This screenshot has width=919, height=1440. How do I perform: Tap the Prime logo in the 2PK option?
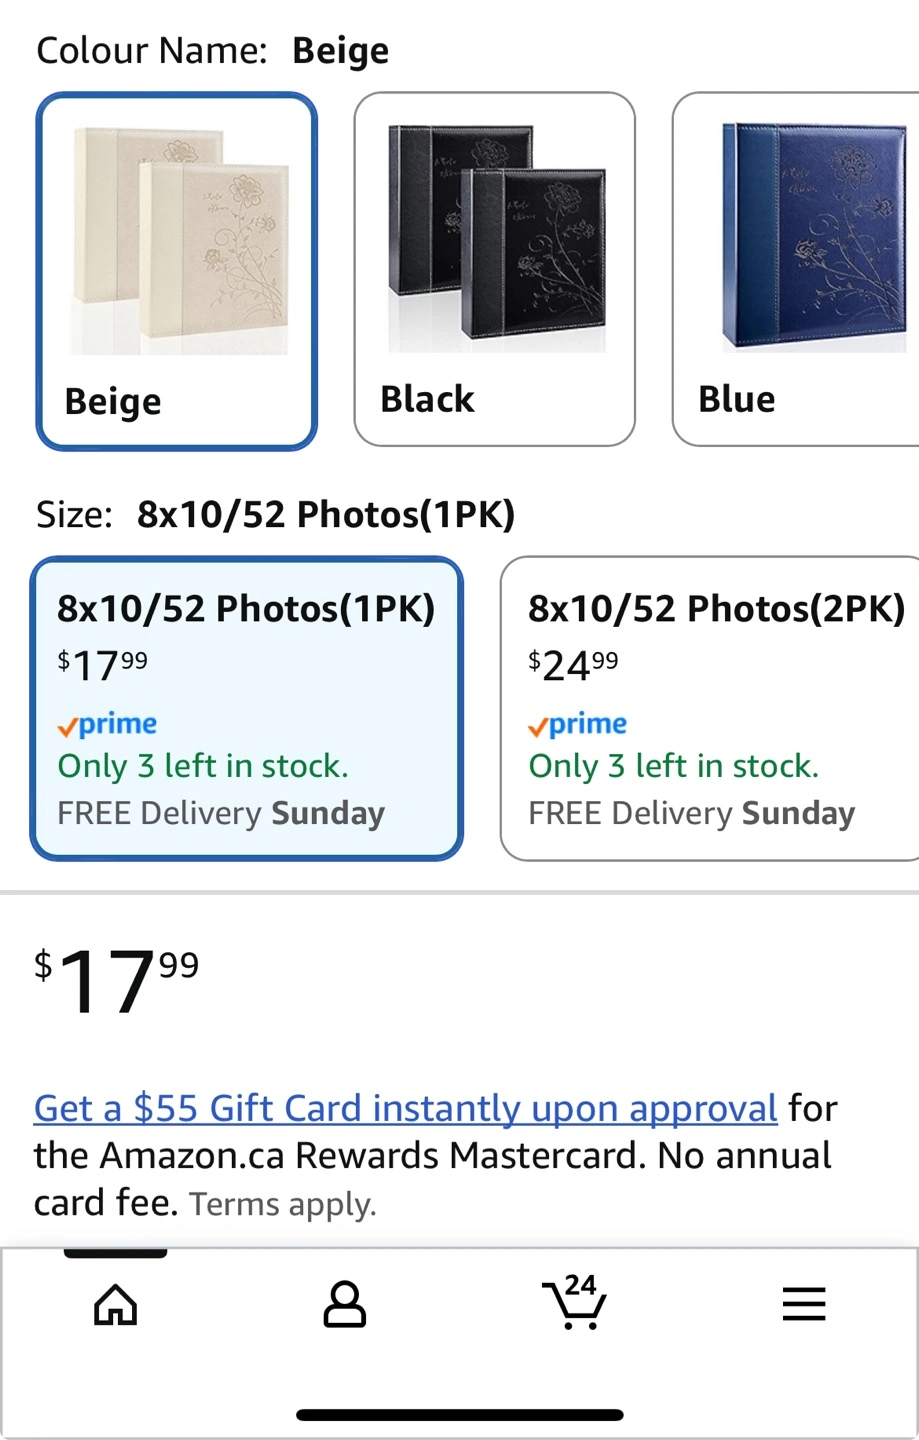click(x=578, y=724)
